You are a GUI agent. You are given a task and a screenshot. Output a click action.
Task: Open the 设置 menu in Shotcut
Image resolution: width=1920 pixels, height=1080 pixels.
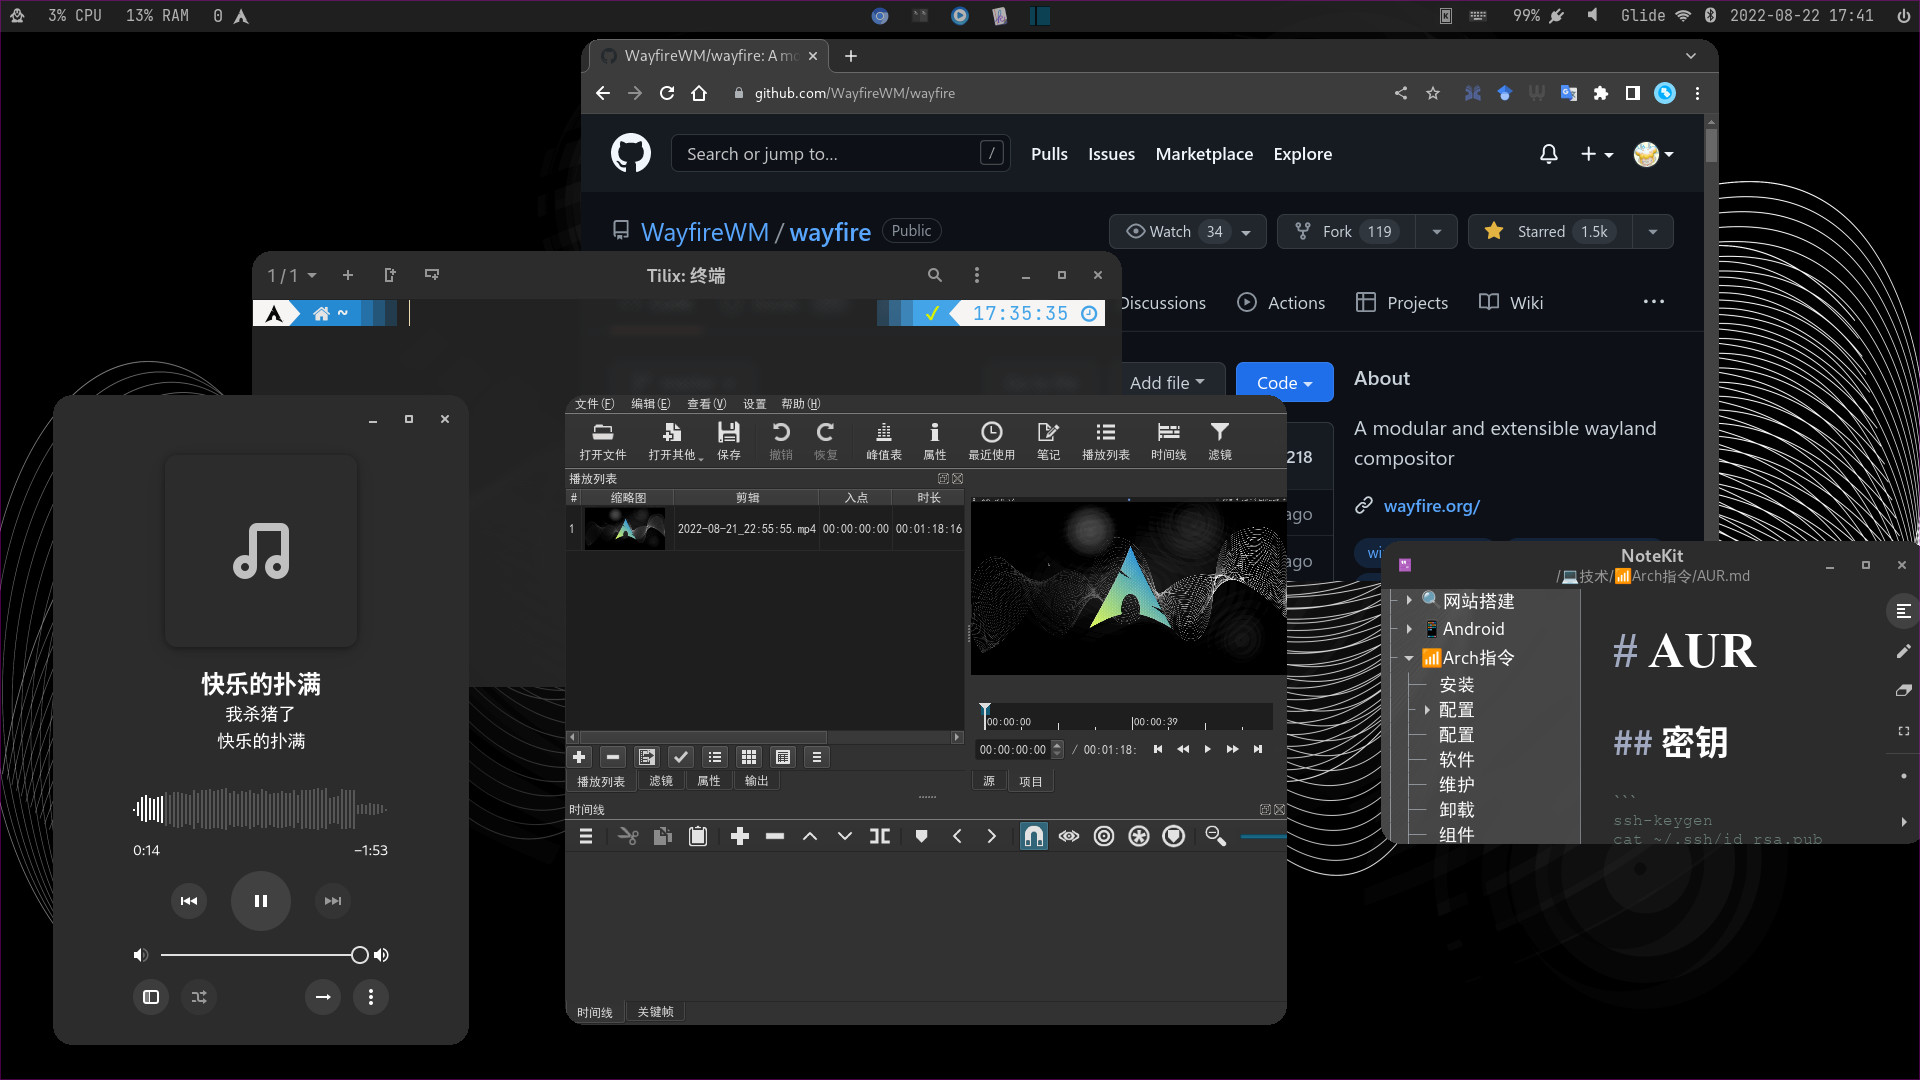pos(754,404)
